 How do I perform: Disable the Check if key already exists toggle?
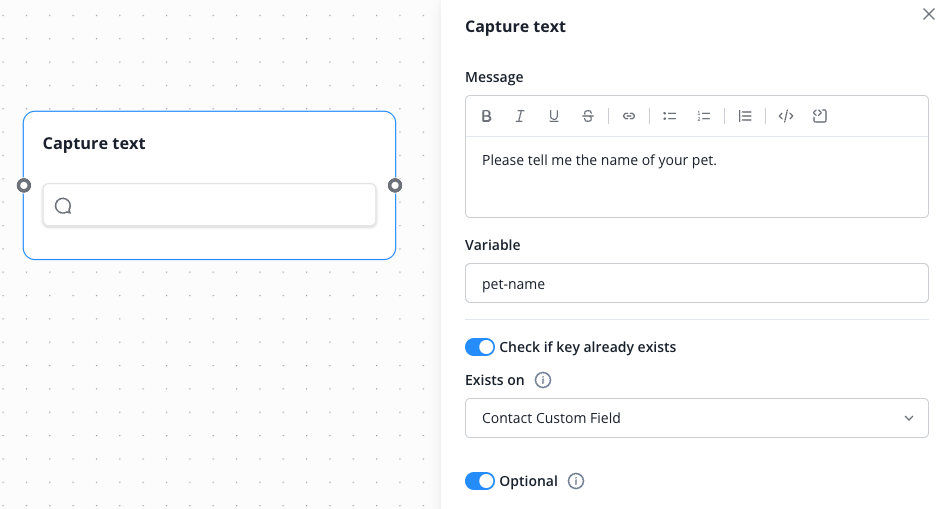point(480,347)
